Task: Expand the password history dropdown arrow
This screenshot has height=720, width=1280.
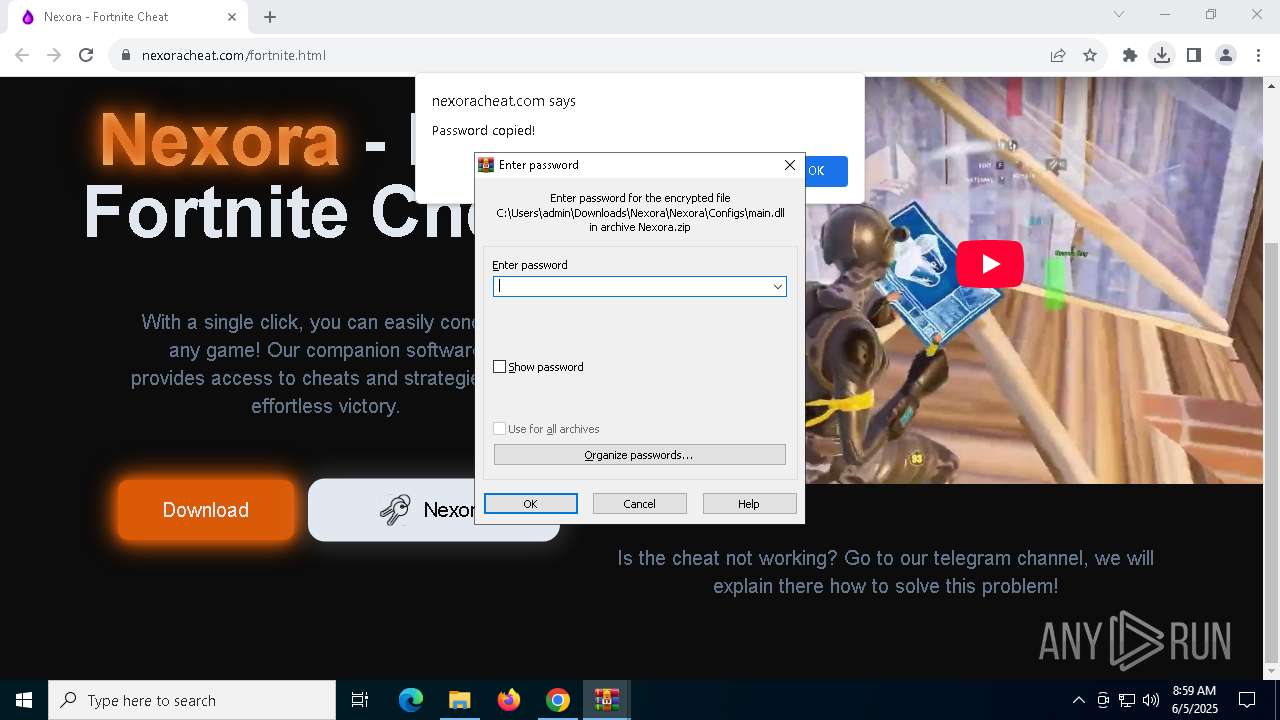Action: pos(777,287)
